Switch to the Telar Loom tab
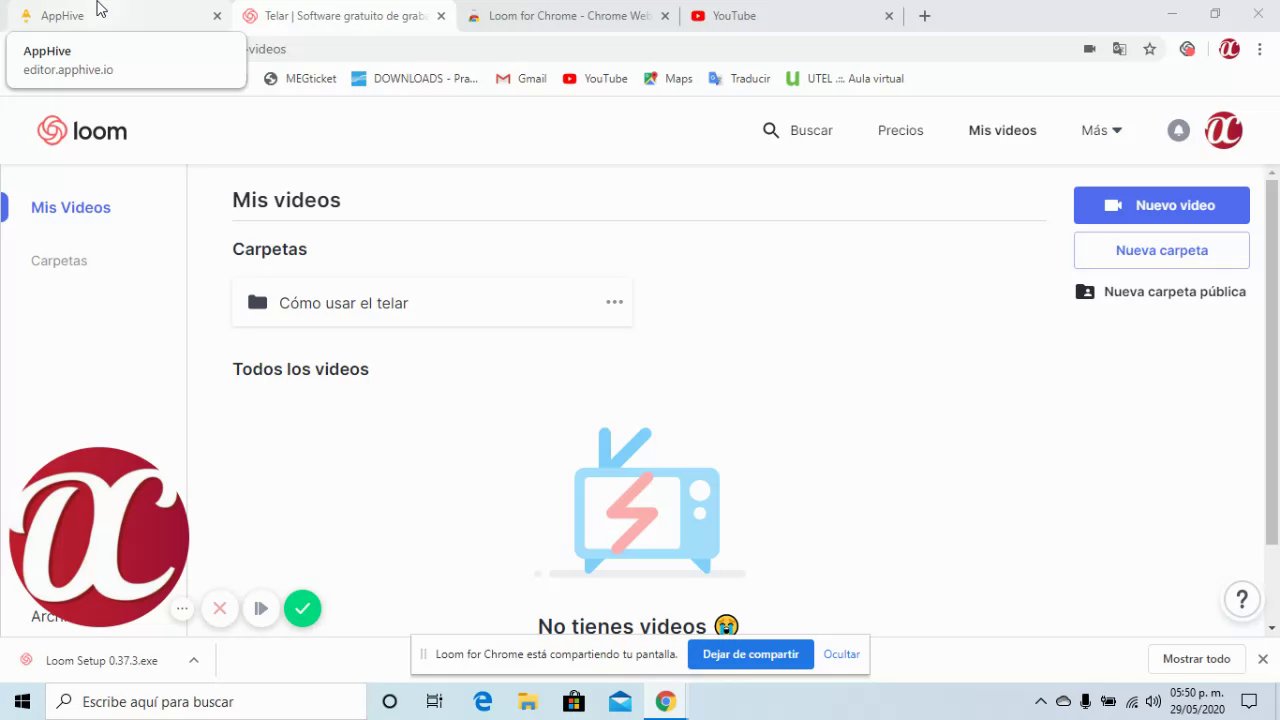1280x720 pixels. pos(343,16)
